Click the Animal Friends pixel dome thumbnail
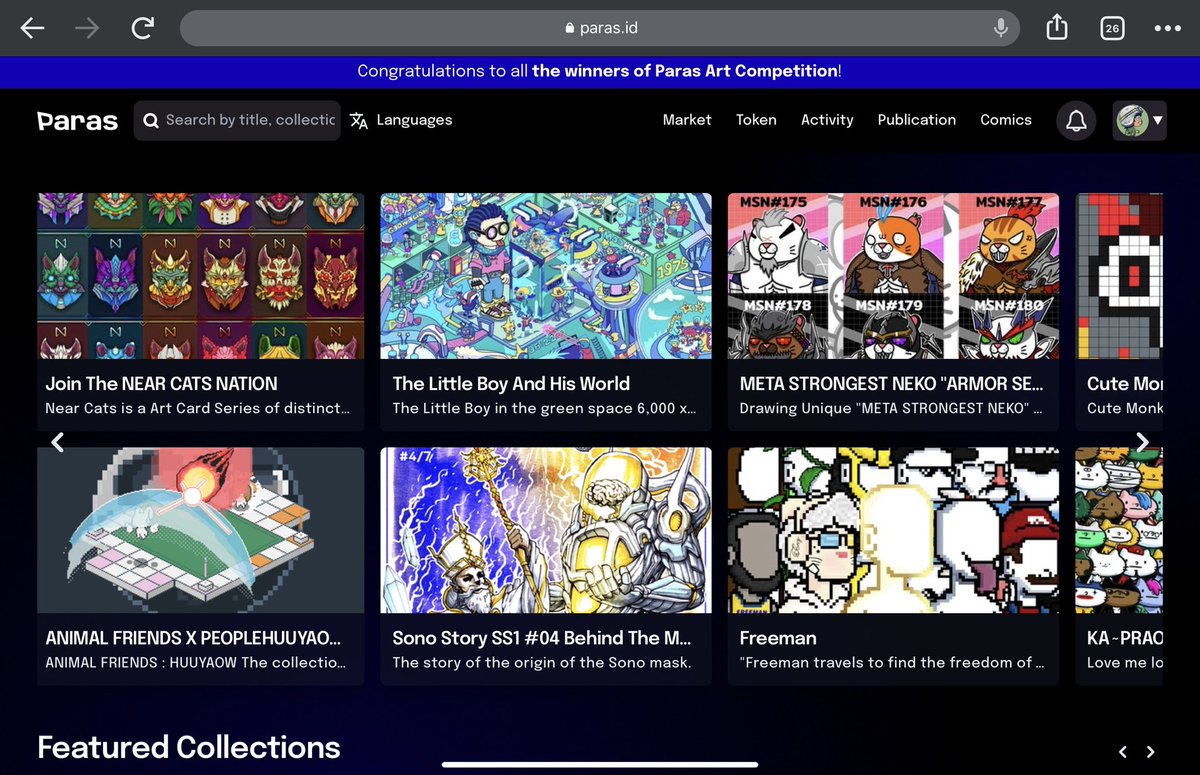This screenshot has width=1200, height=775. (201, 530)
